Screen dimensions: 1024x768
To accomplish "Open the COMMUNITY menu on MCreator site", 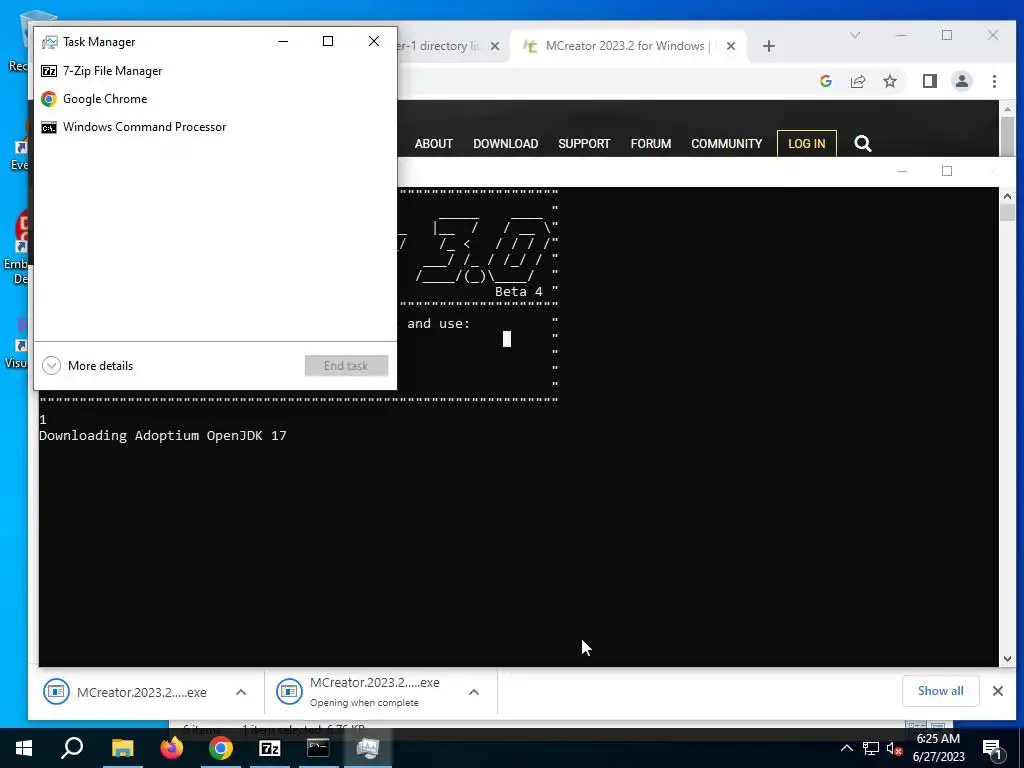I will (726, 144).
